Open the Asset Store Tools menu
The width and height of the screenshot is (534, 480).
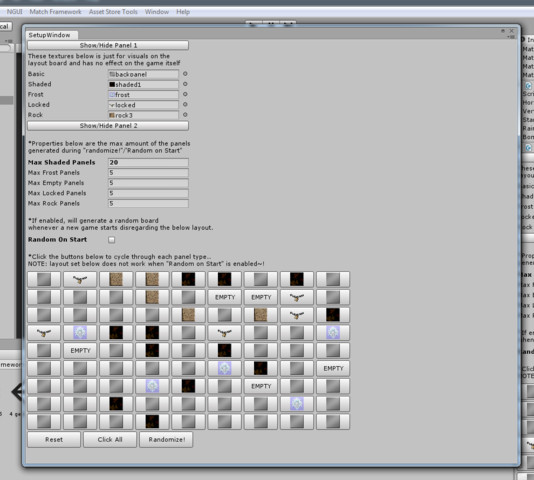(113, 12)
